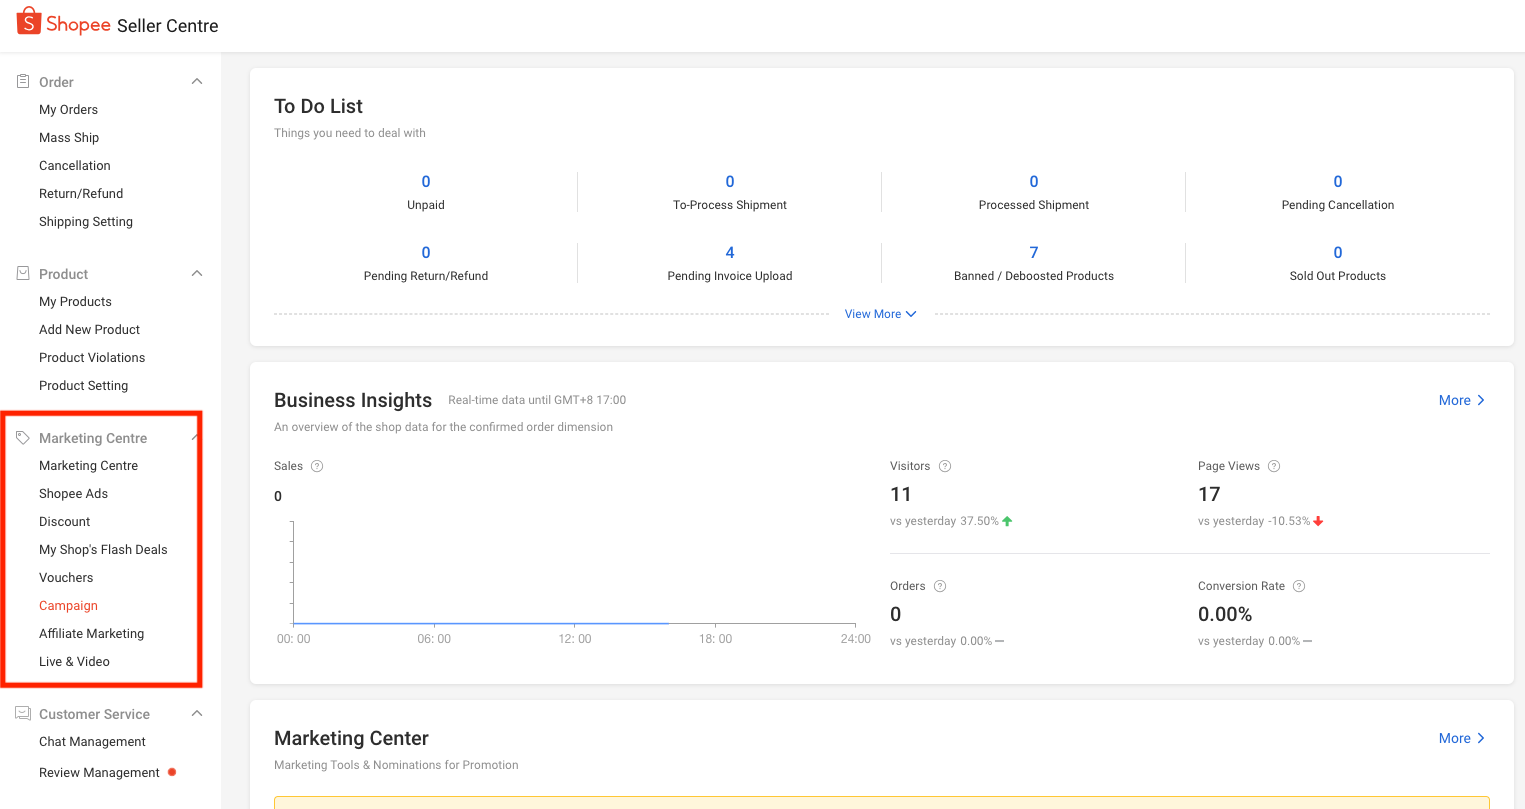Open More link in Marketing Center
The width and height of the screenshot is (1525, 809).
1461,738
